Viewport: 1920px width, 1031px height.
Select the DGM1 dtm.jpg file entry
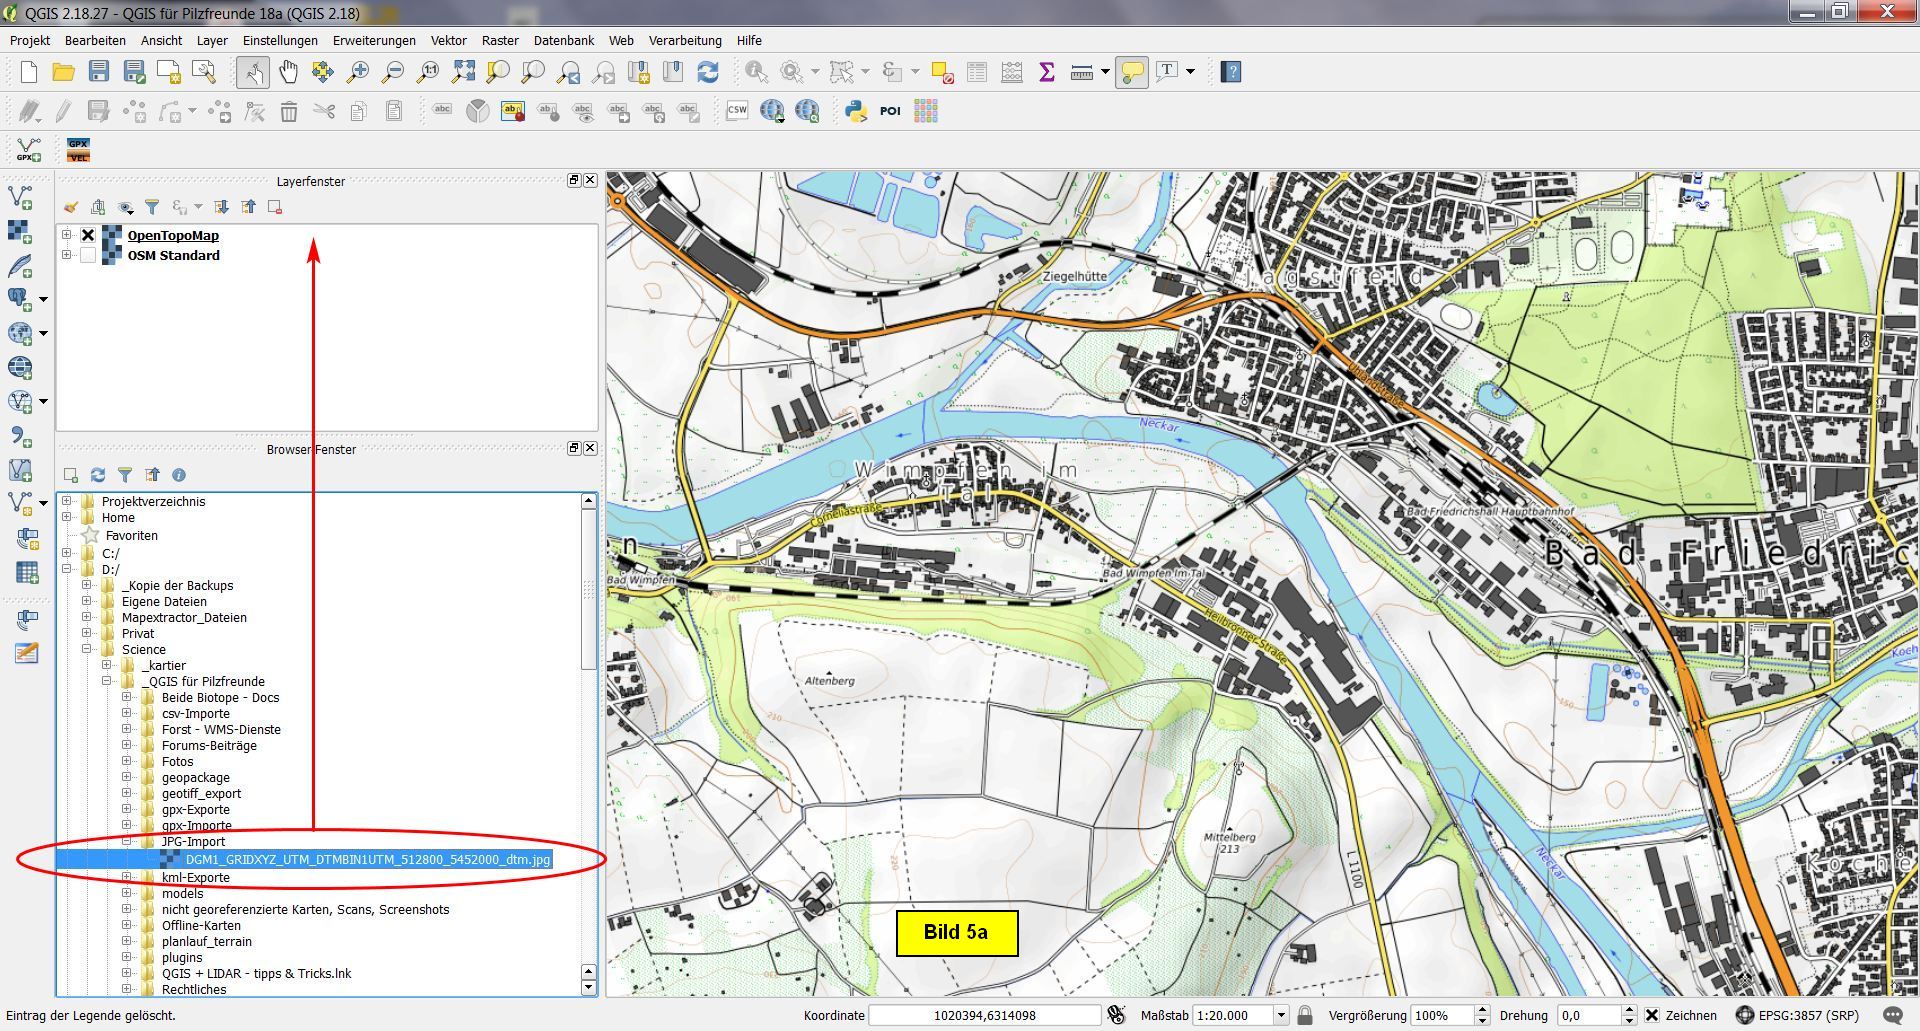(x=367, y=860)
